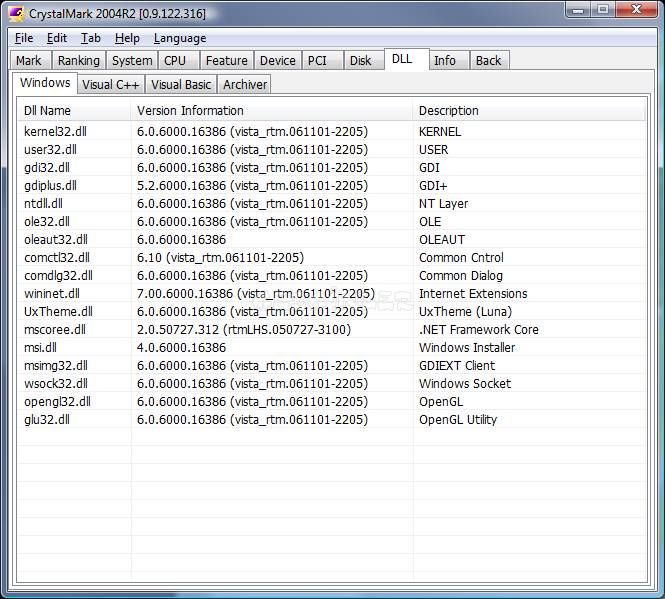Image resolution: width=665 pixels, height=599 pixels.
Task: Click the OpenGL Utility description
Action: [x=458, y=420]
